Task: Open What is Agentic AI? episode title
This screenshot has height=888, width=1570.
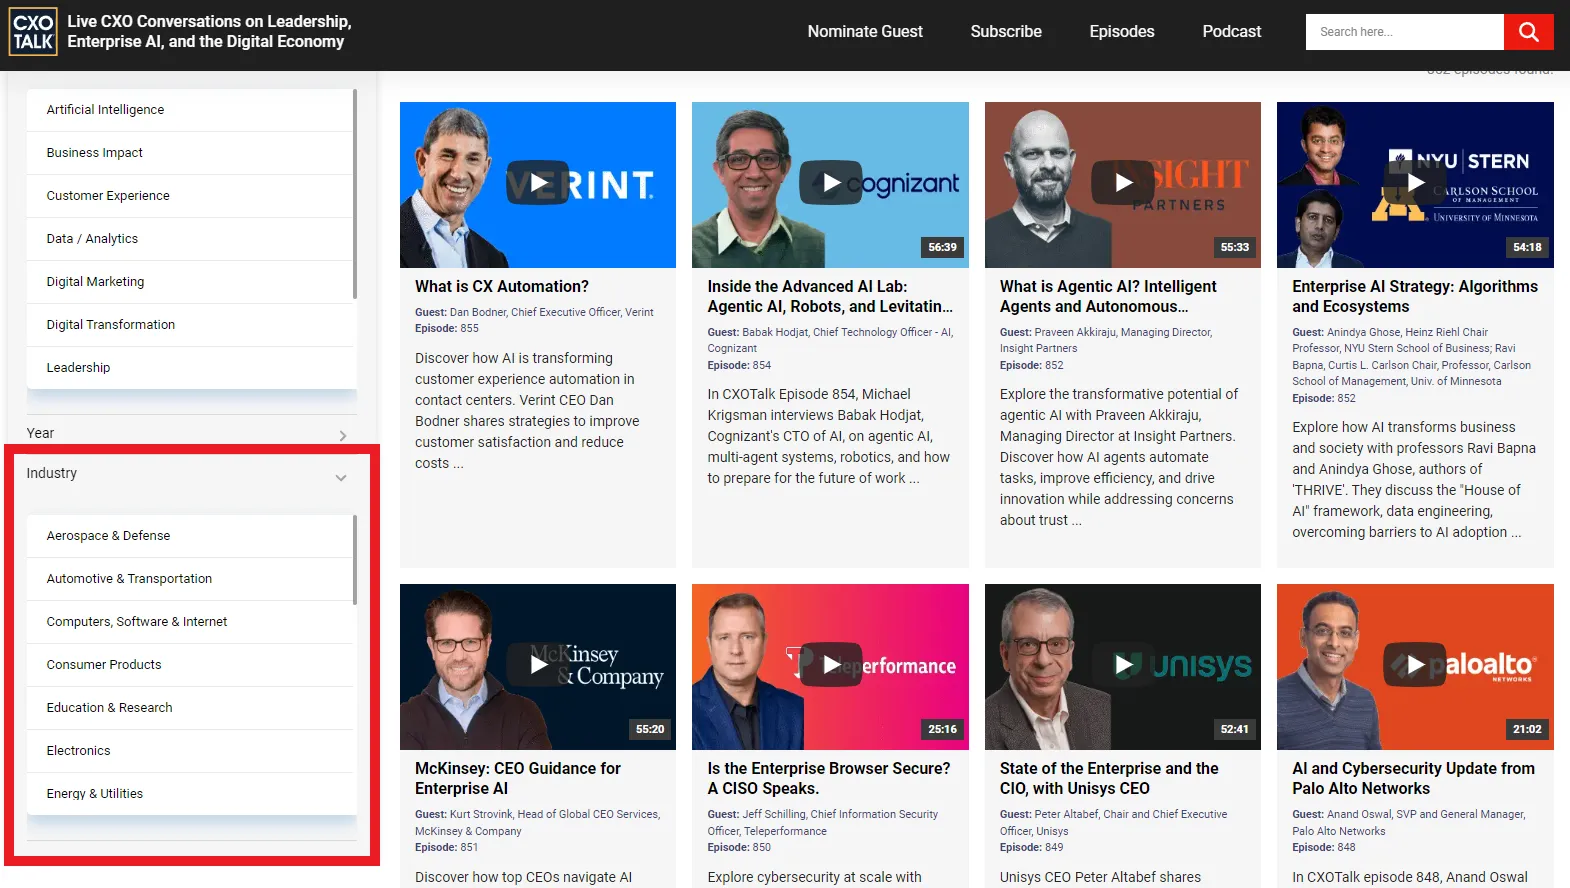Action: pos(1108,297)
